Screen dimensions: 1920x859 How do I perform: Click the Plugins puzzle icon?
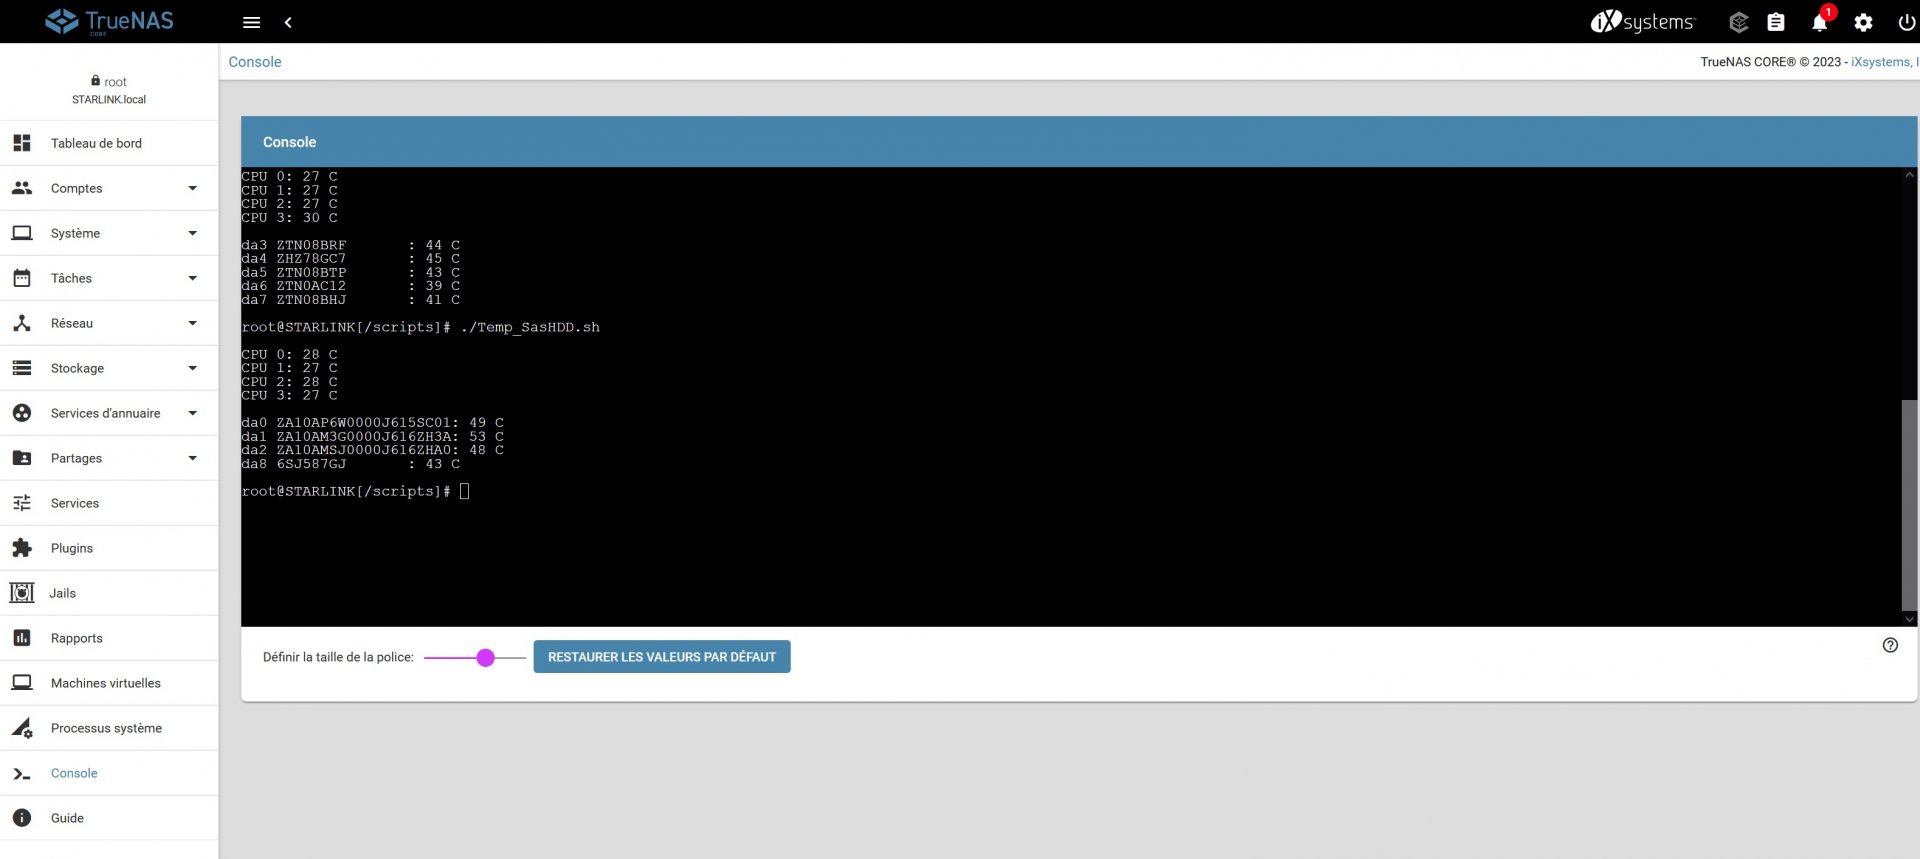click(x=22, y=548)
